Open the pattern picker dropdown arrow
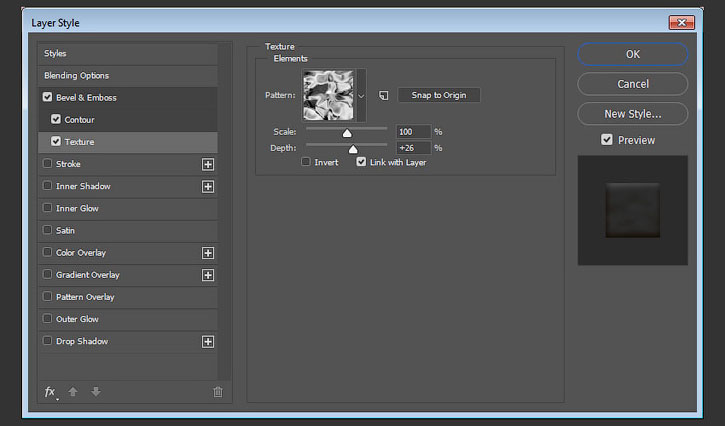 pos(361,95)
